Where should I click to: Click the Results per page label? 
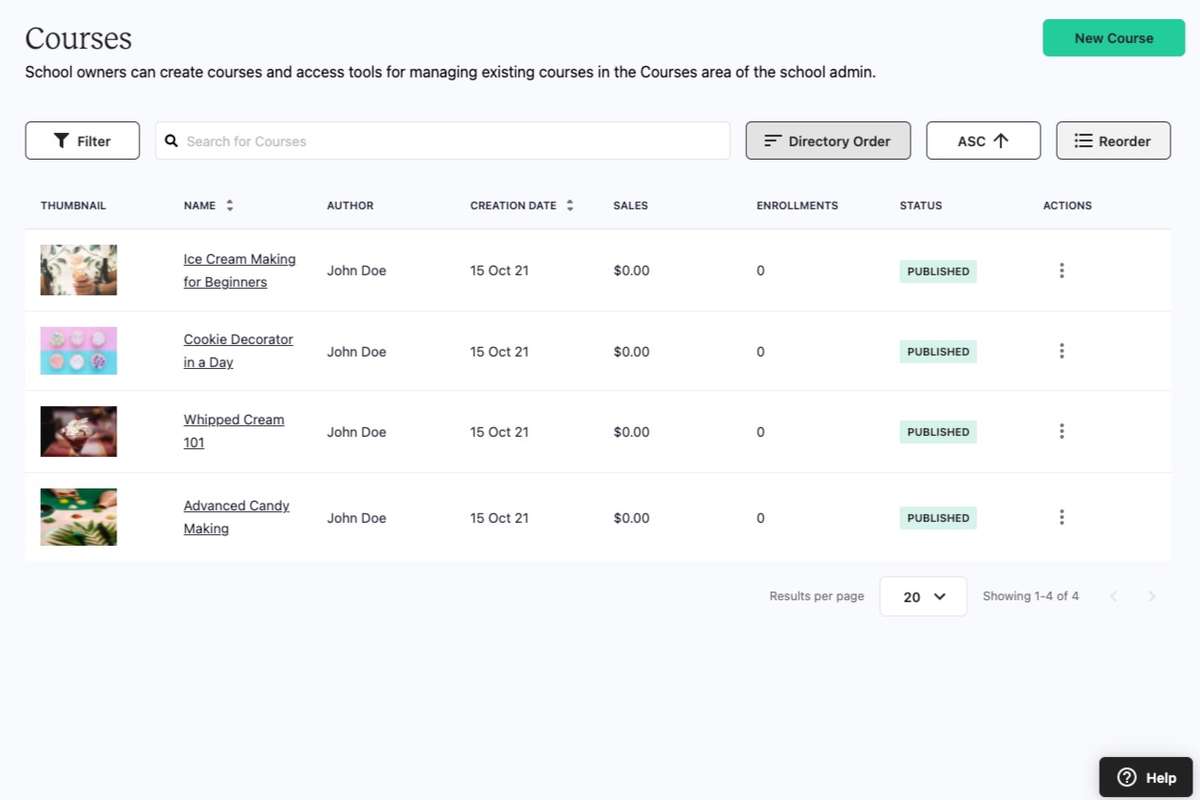[x=816, y=596]
